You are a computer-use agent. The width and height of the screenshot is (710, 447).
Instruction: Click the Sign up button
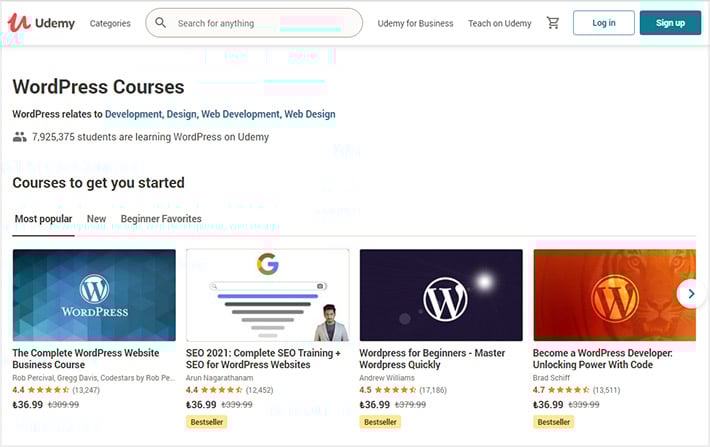coord(670,23)
